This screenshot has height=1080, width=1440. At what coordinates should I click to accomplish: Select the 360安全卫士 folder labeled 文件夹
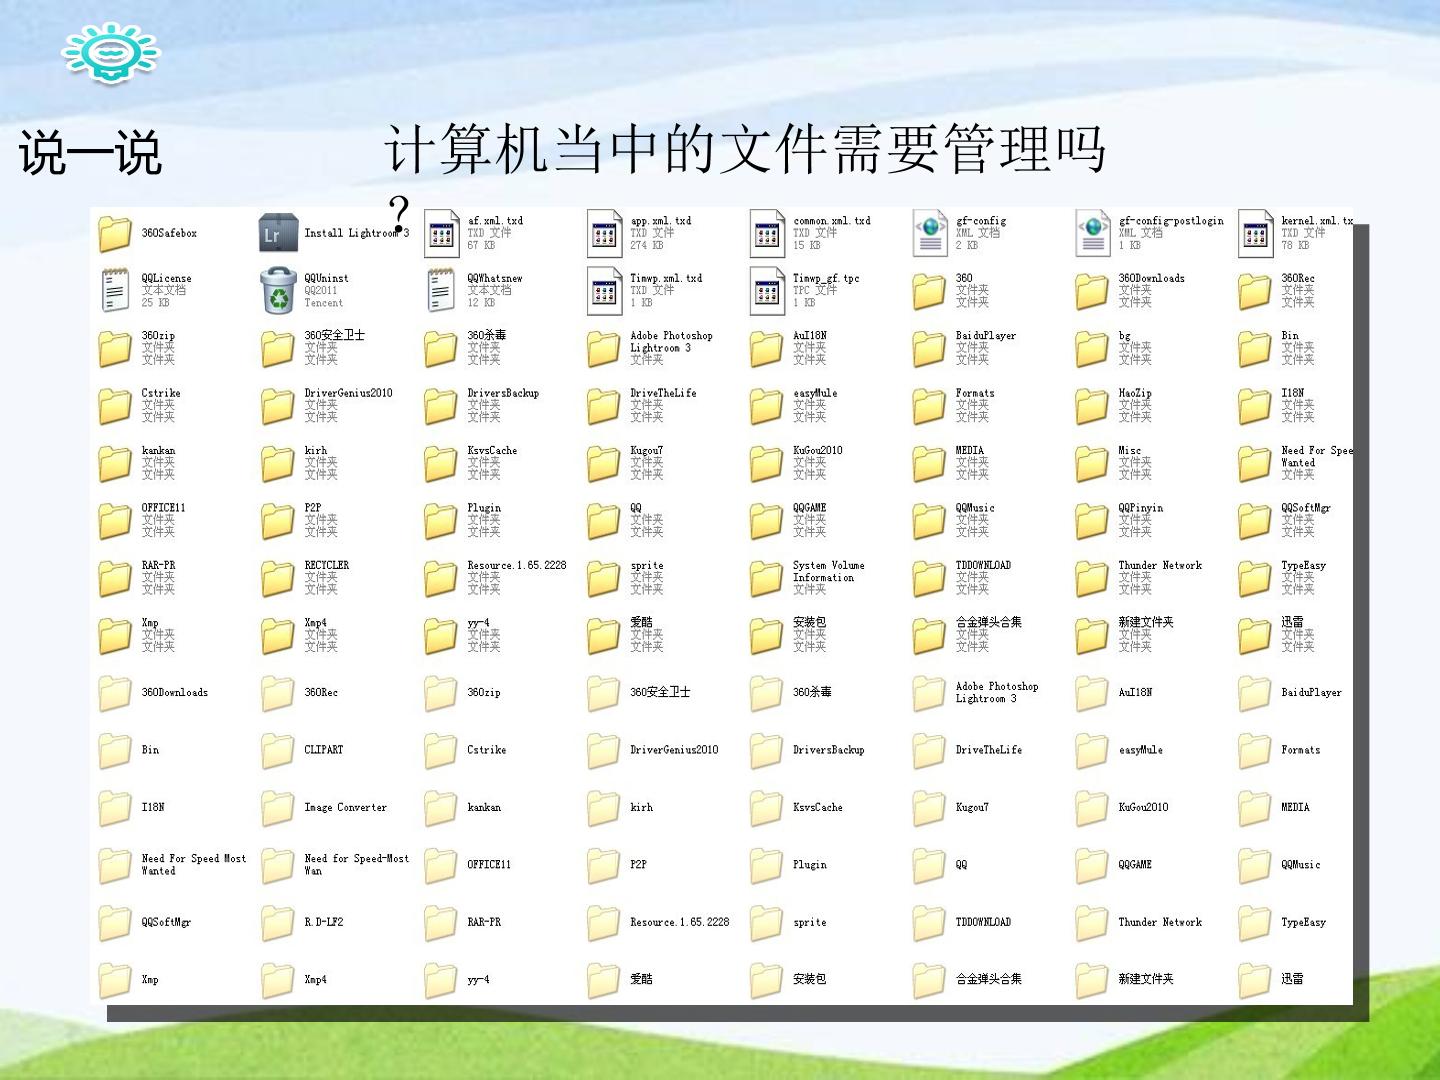point(278,348)
